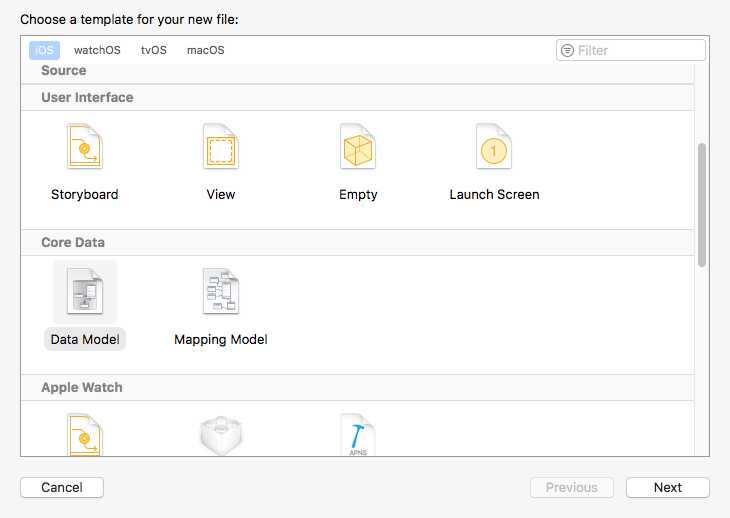Pick the Launch Screen template icon
This screenshot has width=730, height=518.
pyautogui.click(x=494, y=146)
